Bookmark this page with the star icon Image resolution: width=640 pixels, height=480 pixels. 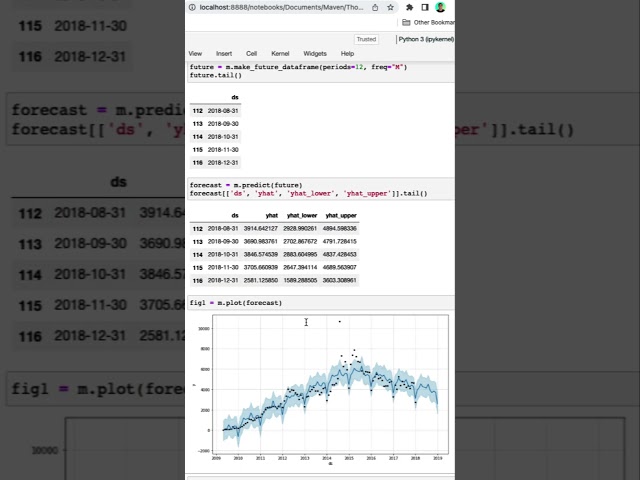(x=390, y=7)
